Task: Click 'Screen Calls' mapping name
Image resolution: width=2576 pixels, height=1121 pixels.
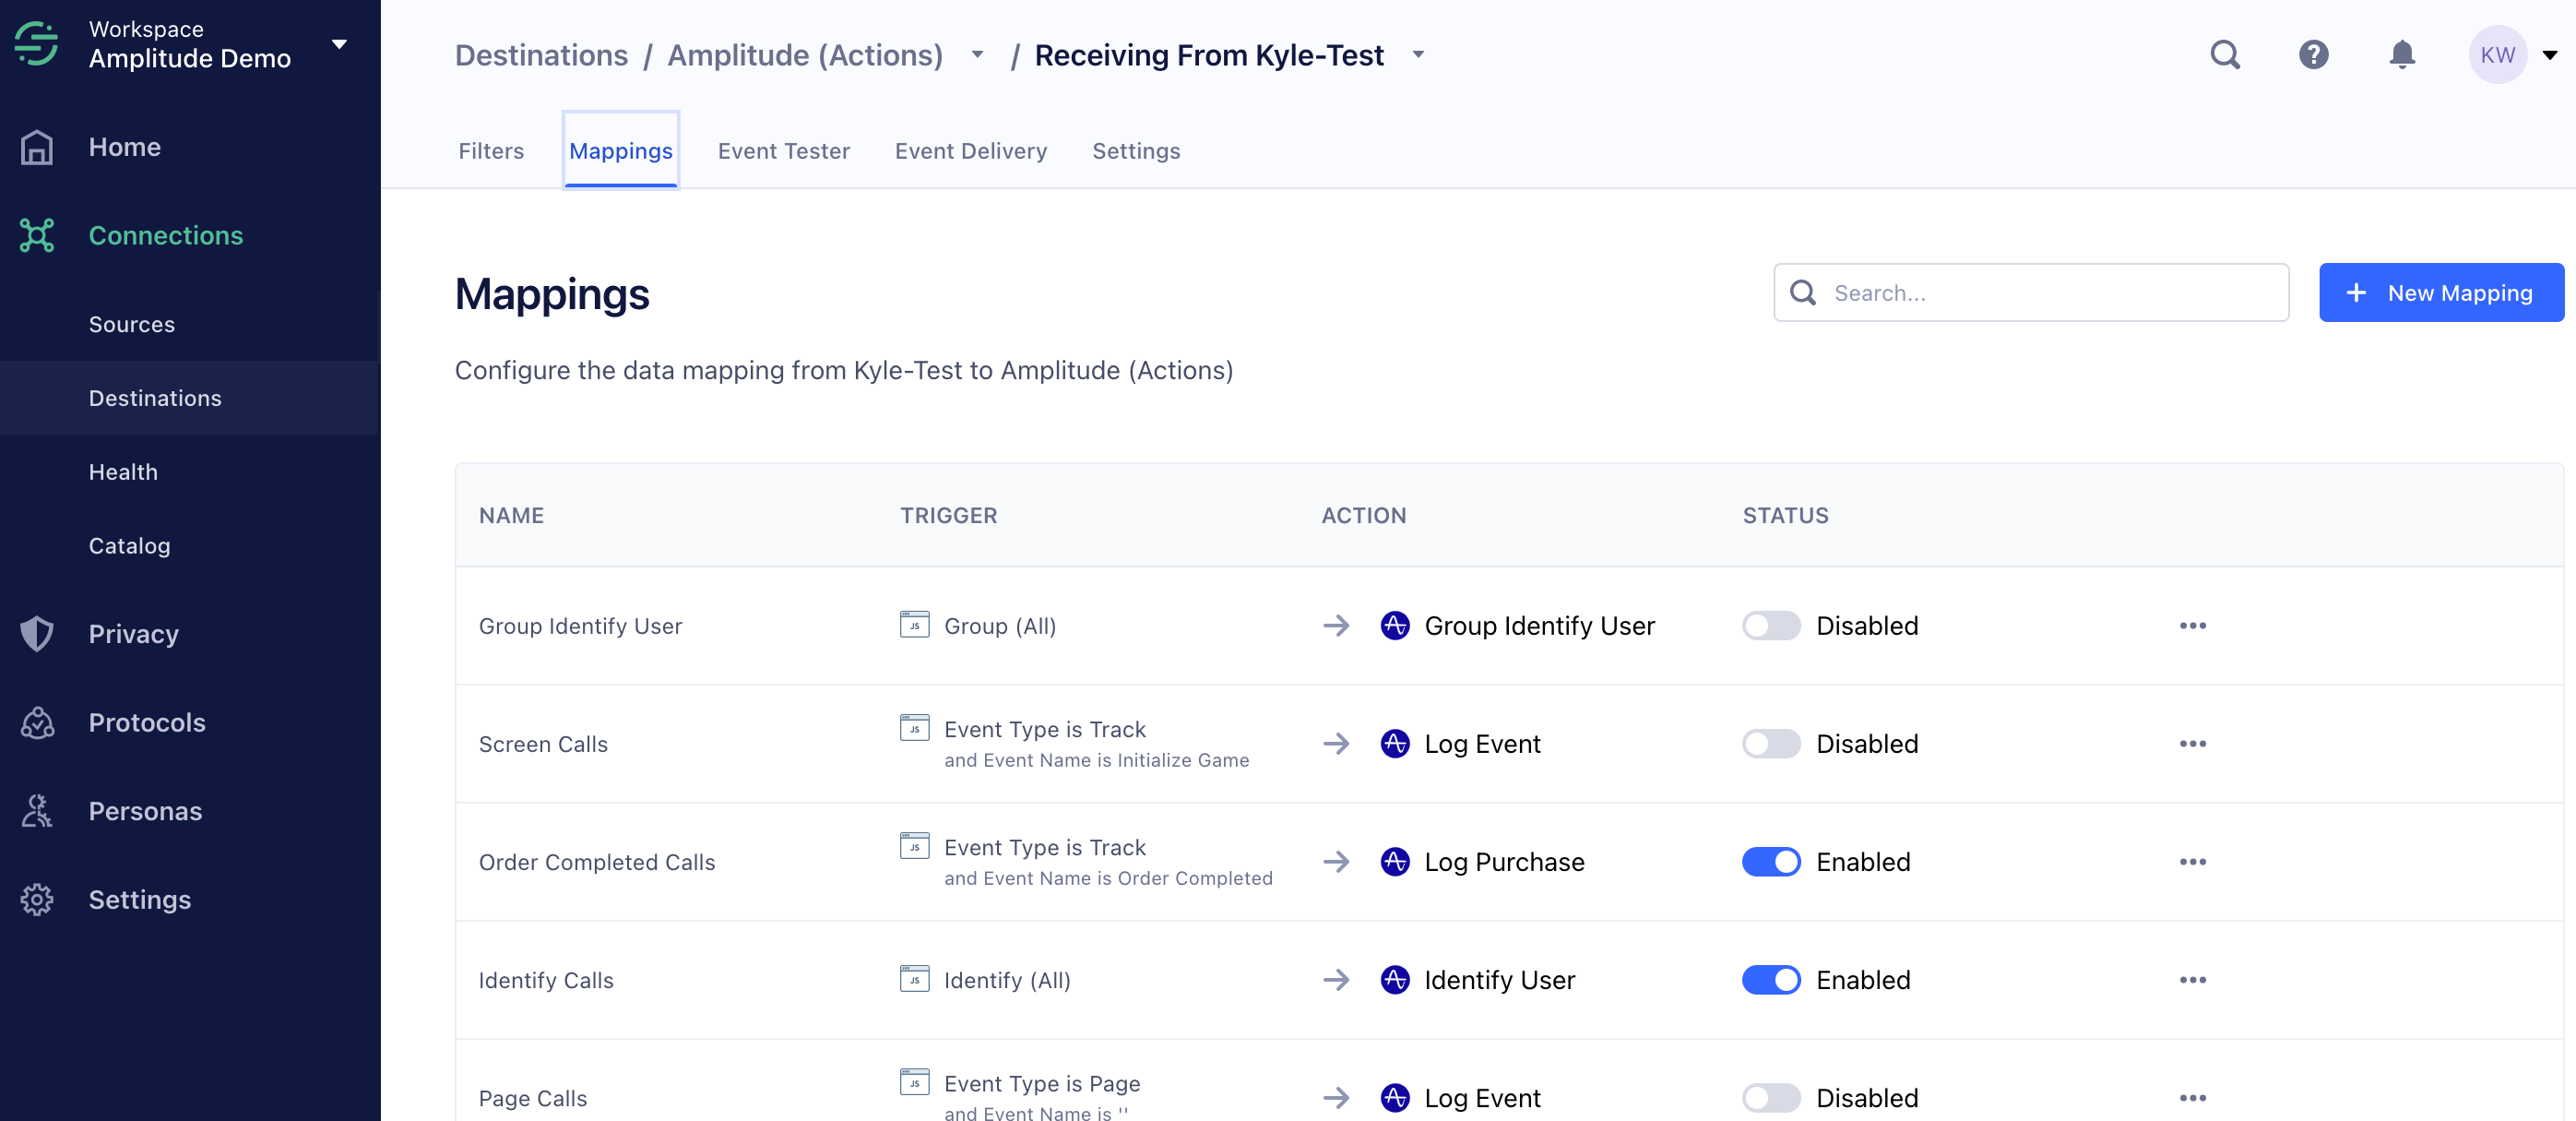Action: (x=543, y=744)
